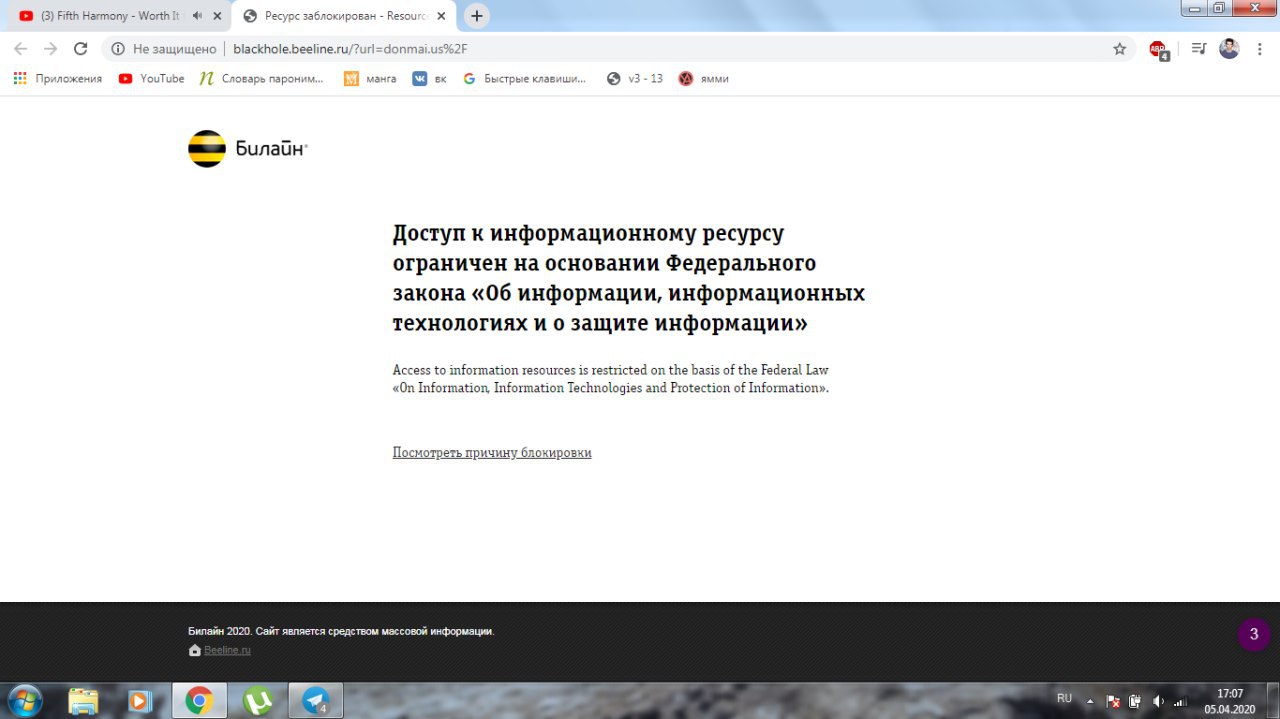The width and height of the screenshot is (1280, 719).
Task: Open the "ямми" bookmark
Action: (x=704, y=78)
